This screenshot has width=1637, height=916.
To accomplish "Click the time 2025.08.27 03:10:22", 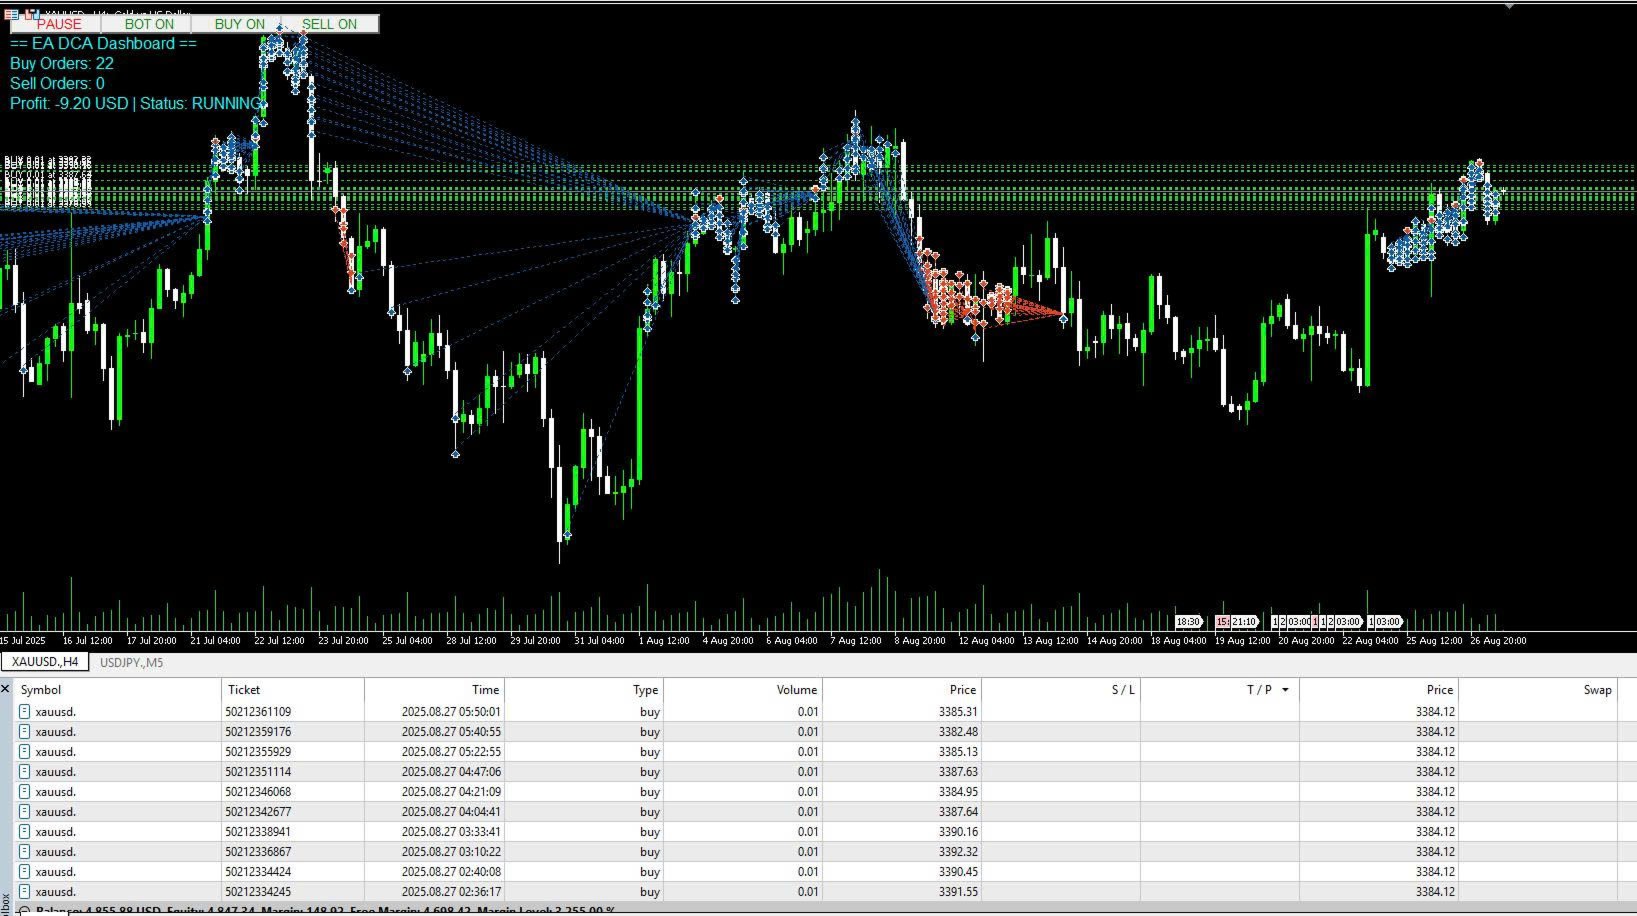I will [451, 852].
